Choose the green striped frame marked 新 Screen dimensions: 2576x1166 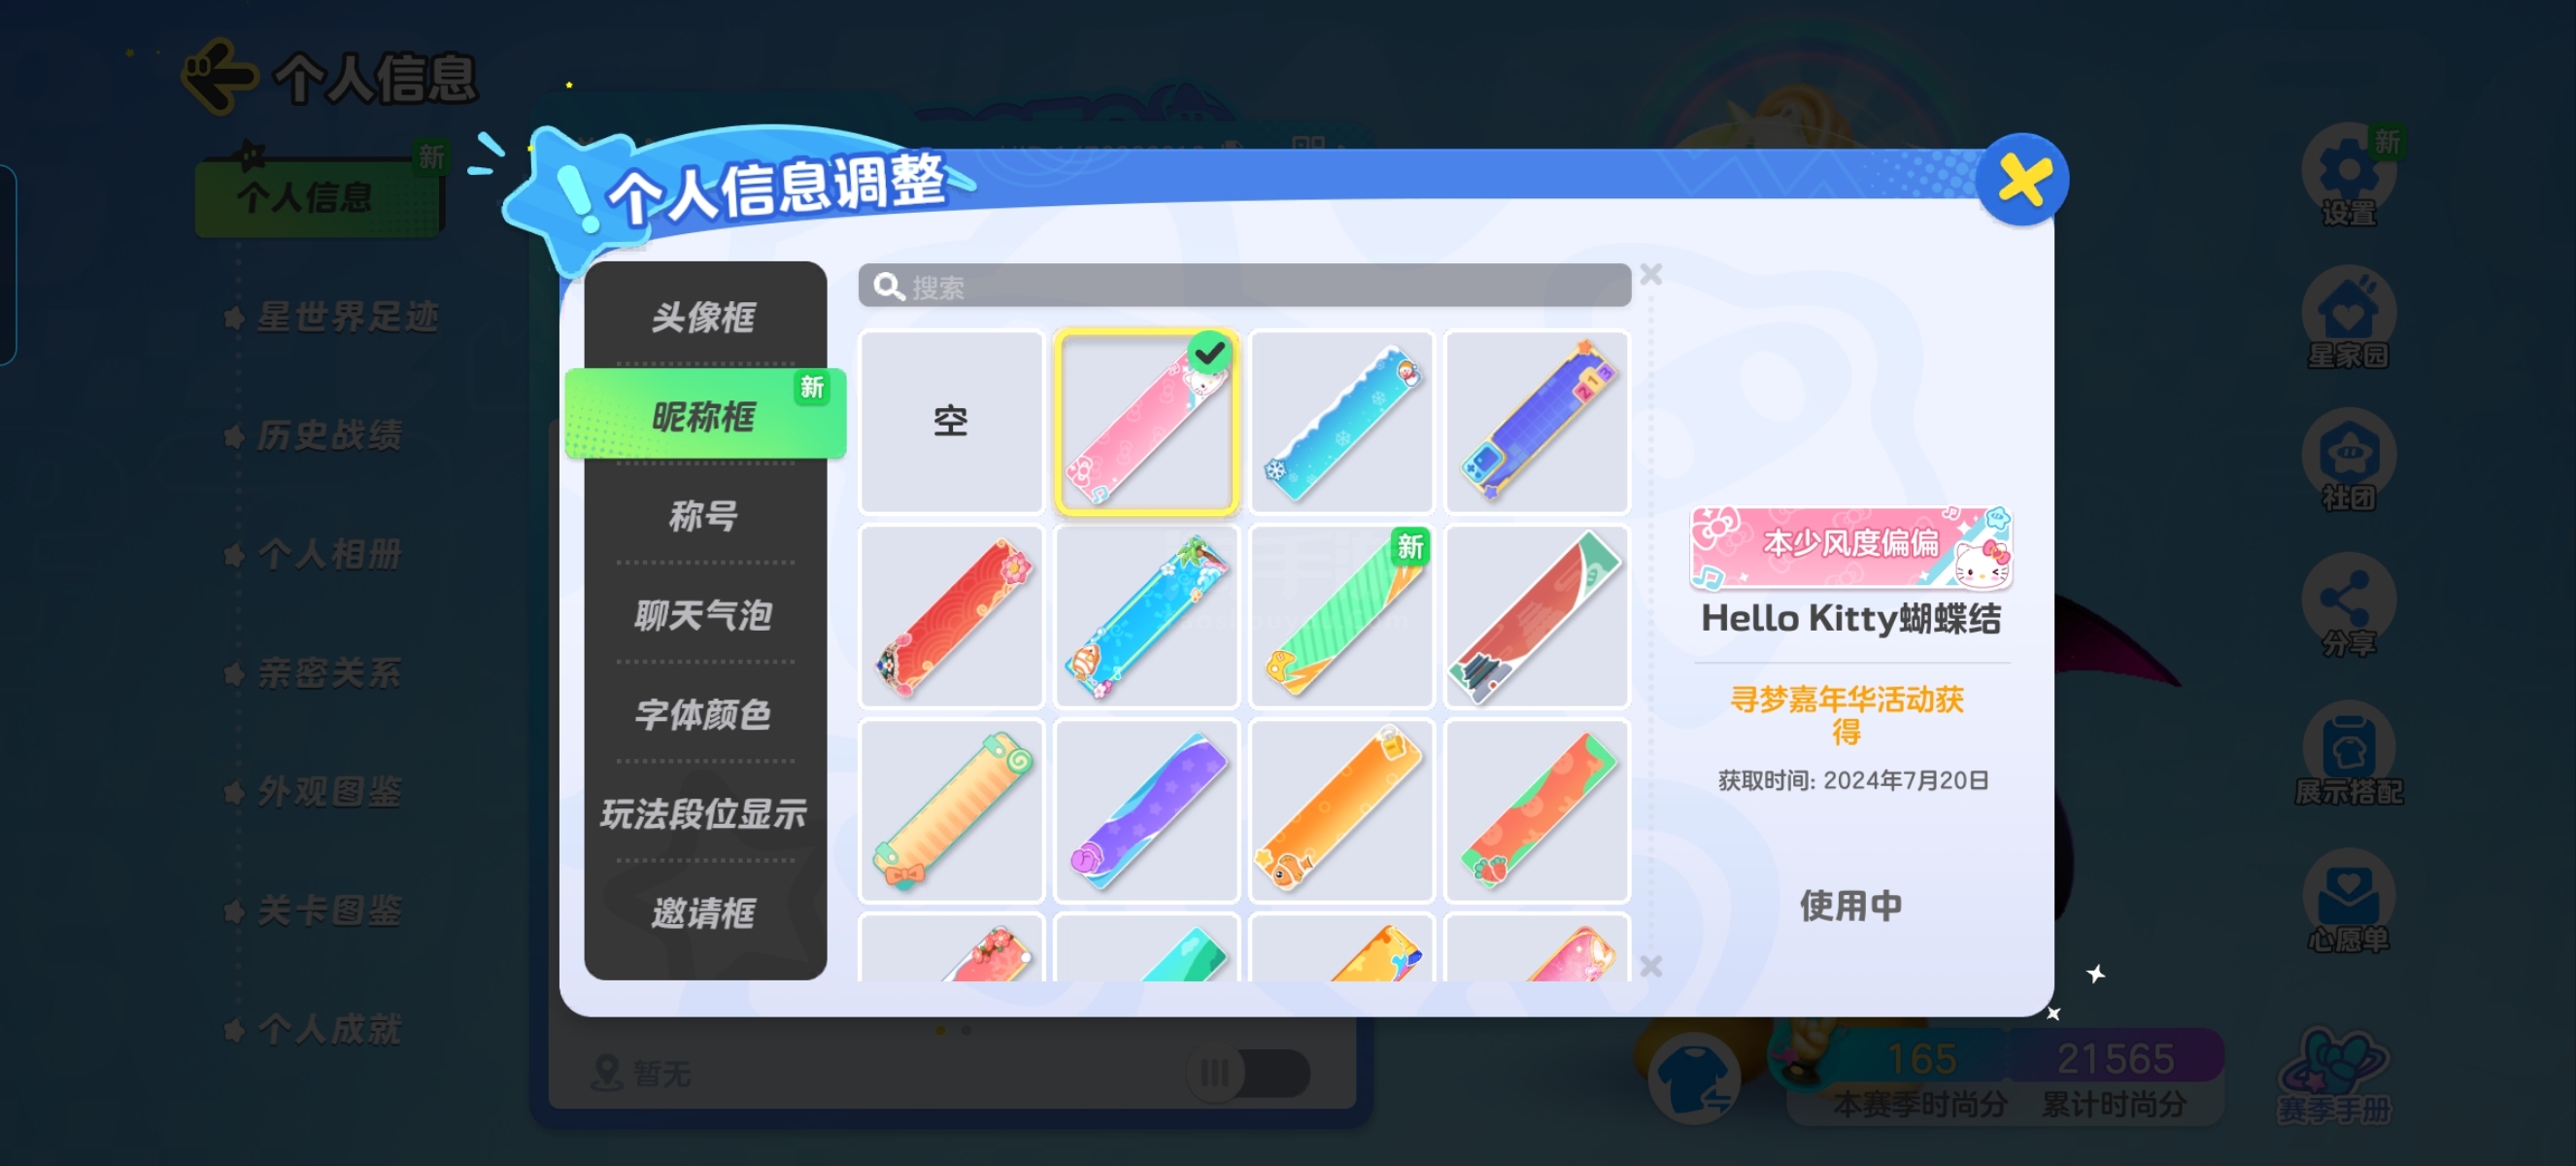pyautogui.click(x=1342, y=617)
